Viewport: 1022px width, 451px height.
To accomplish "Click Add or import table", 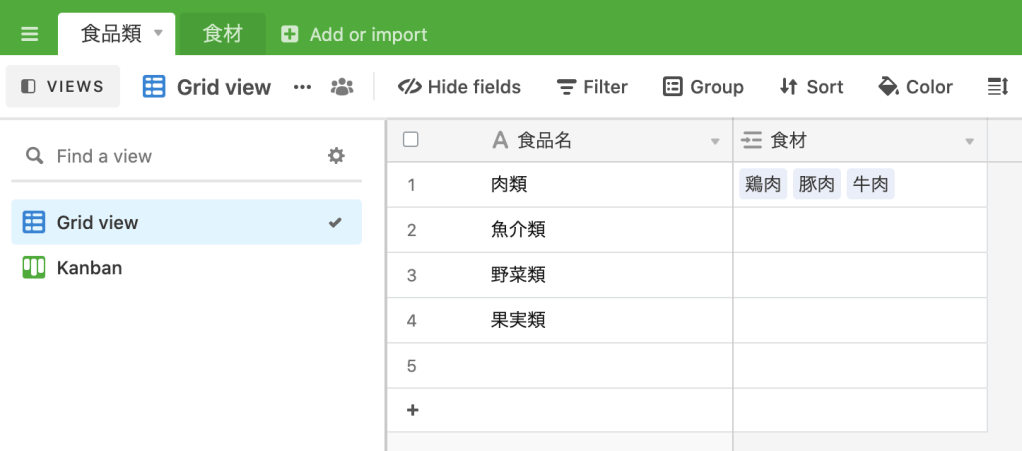I will tap(354, 34).
